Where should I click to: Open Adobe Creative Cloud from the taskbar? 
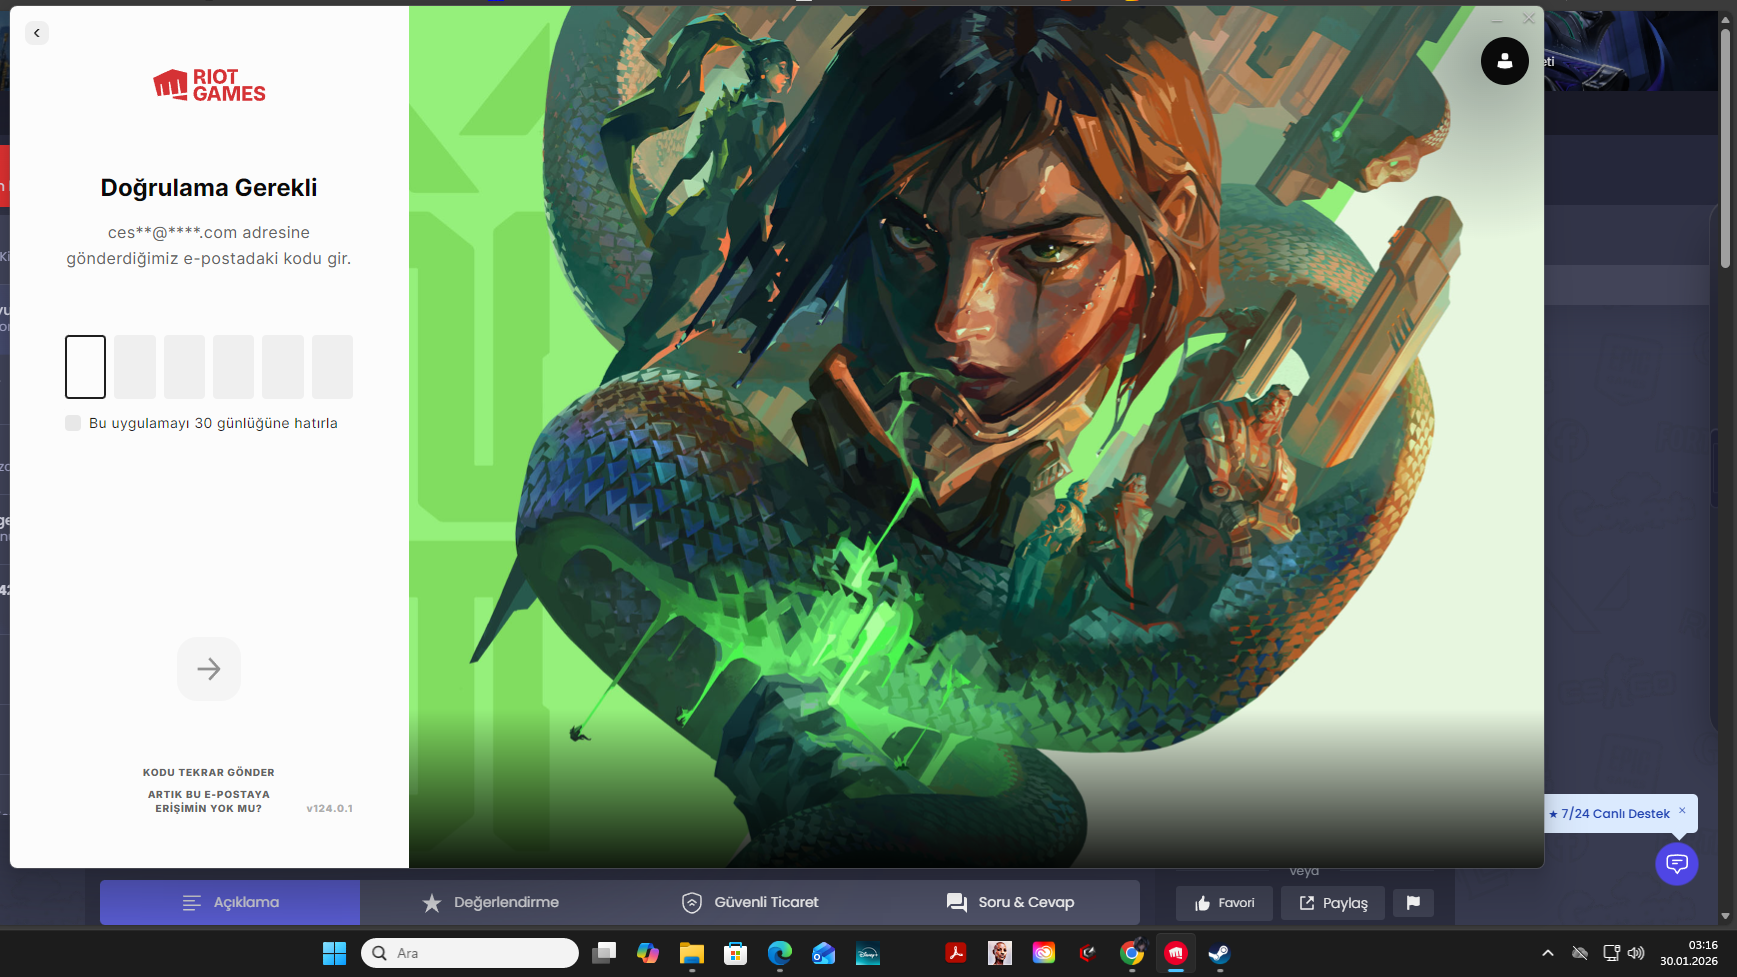1044,953
